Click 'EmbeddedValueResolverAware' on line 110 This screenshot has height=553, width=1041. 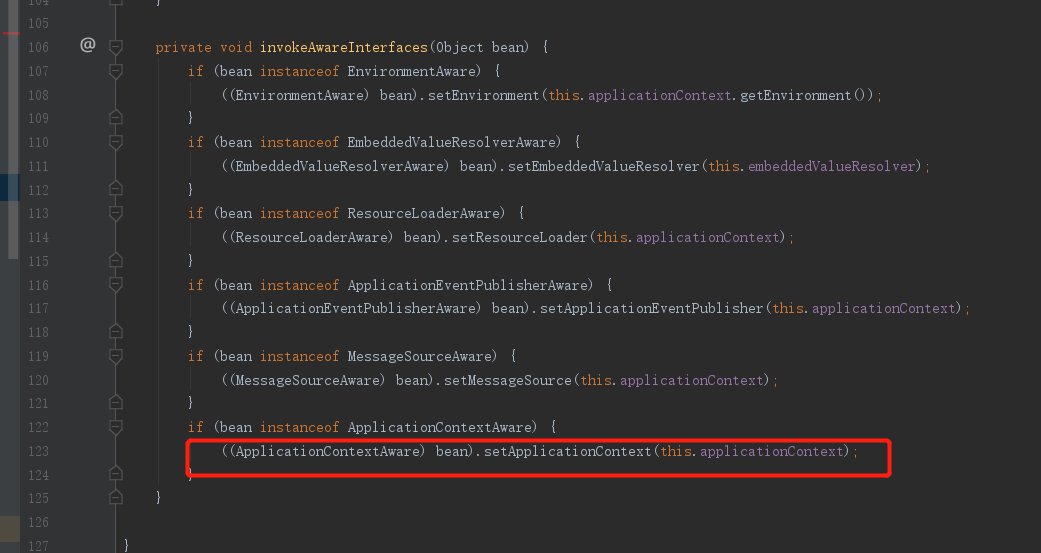tap(452, 142)
